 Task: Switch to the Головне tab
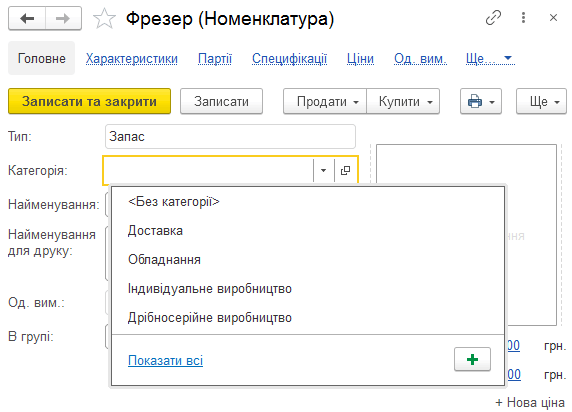click(x=42, y=58)
